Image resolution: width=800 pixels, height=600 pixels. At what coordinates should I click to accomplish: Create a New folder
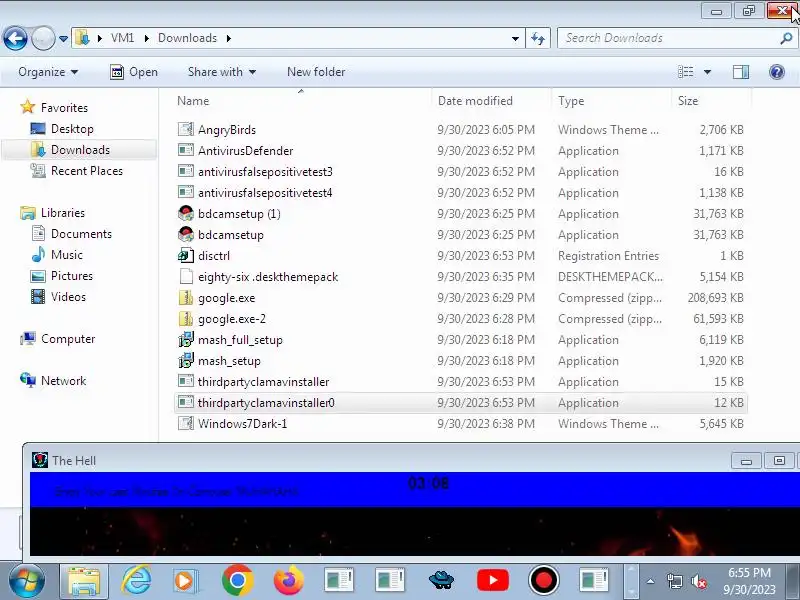click(316, 72)
